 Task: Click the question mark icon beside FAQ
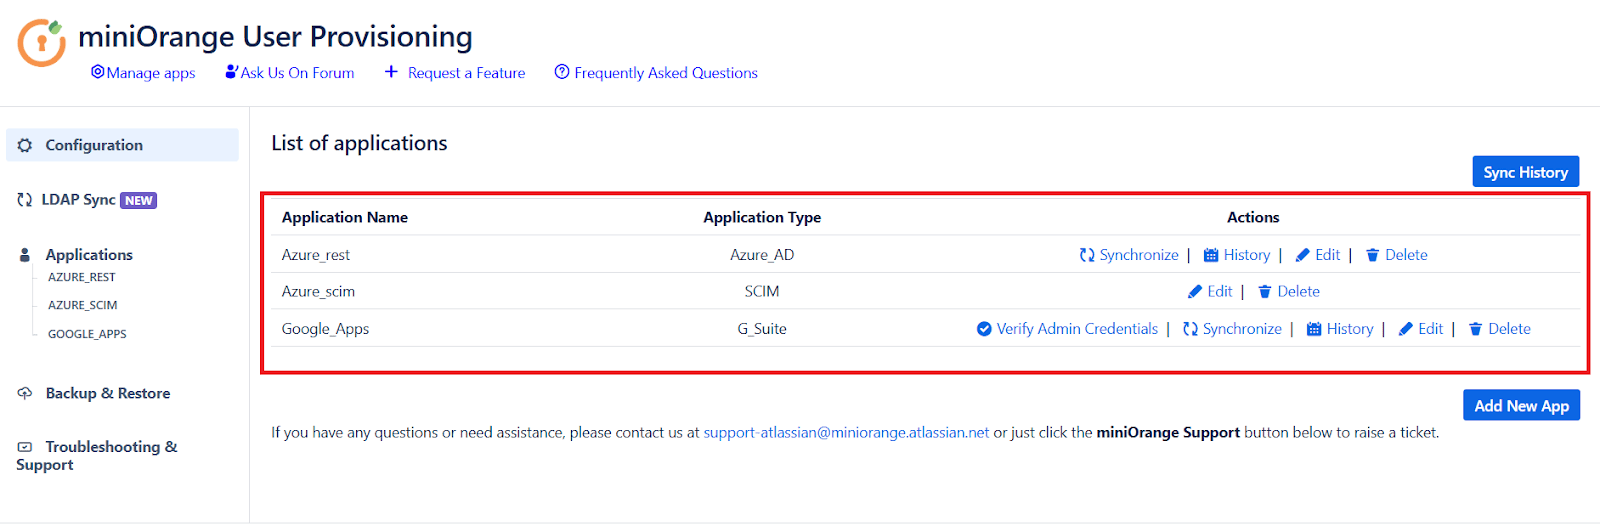(x=562, y=72)
